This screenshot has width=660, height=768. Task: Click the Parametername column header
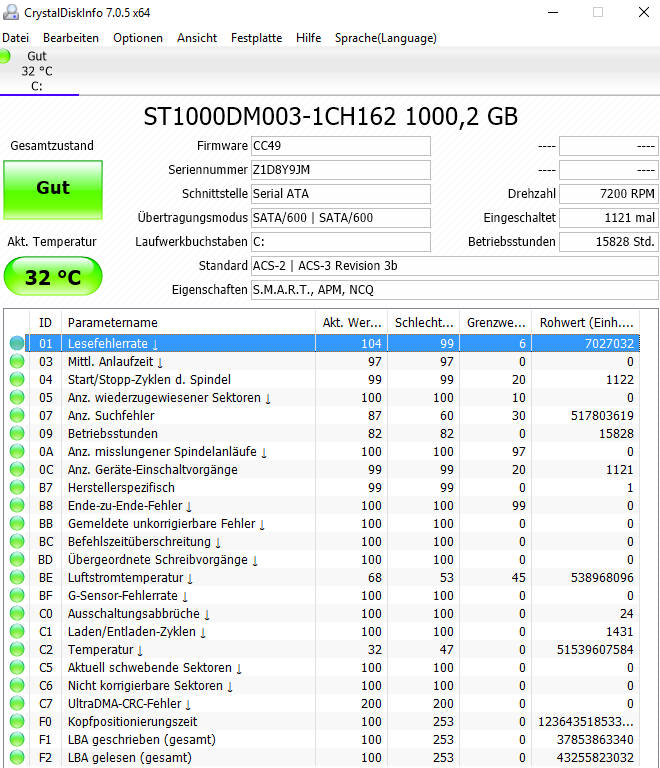189,322
